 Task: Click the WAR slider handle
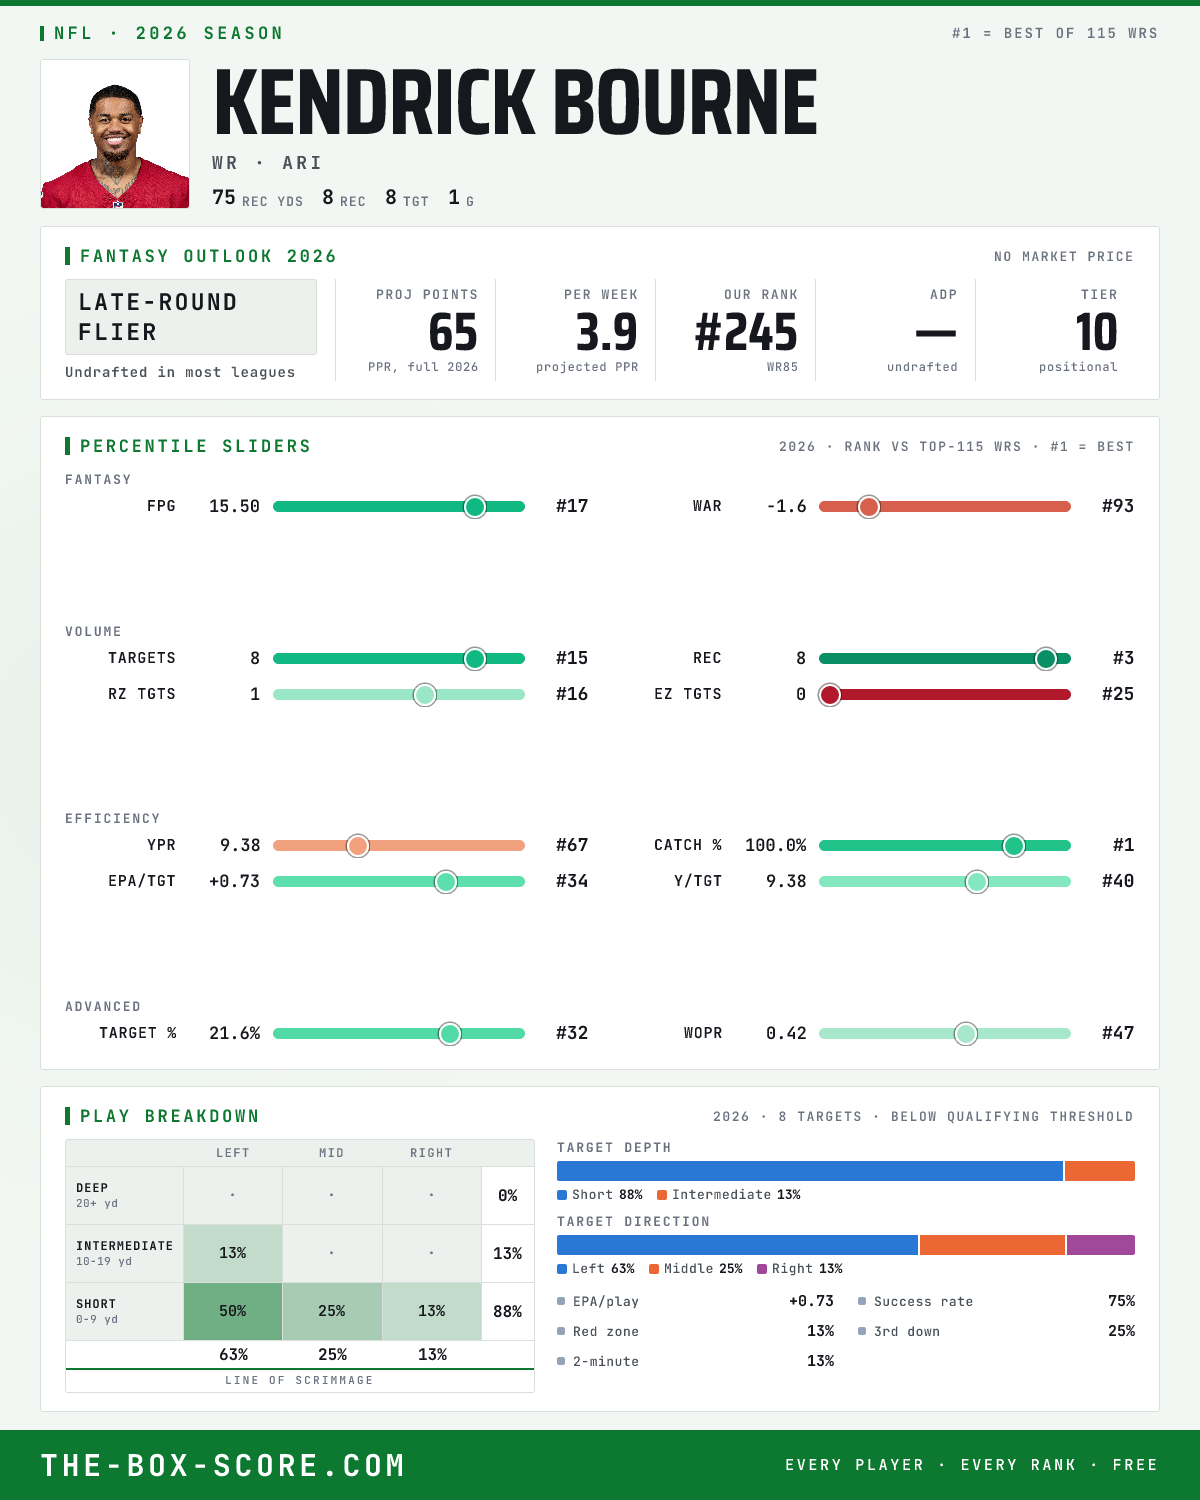869,507
